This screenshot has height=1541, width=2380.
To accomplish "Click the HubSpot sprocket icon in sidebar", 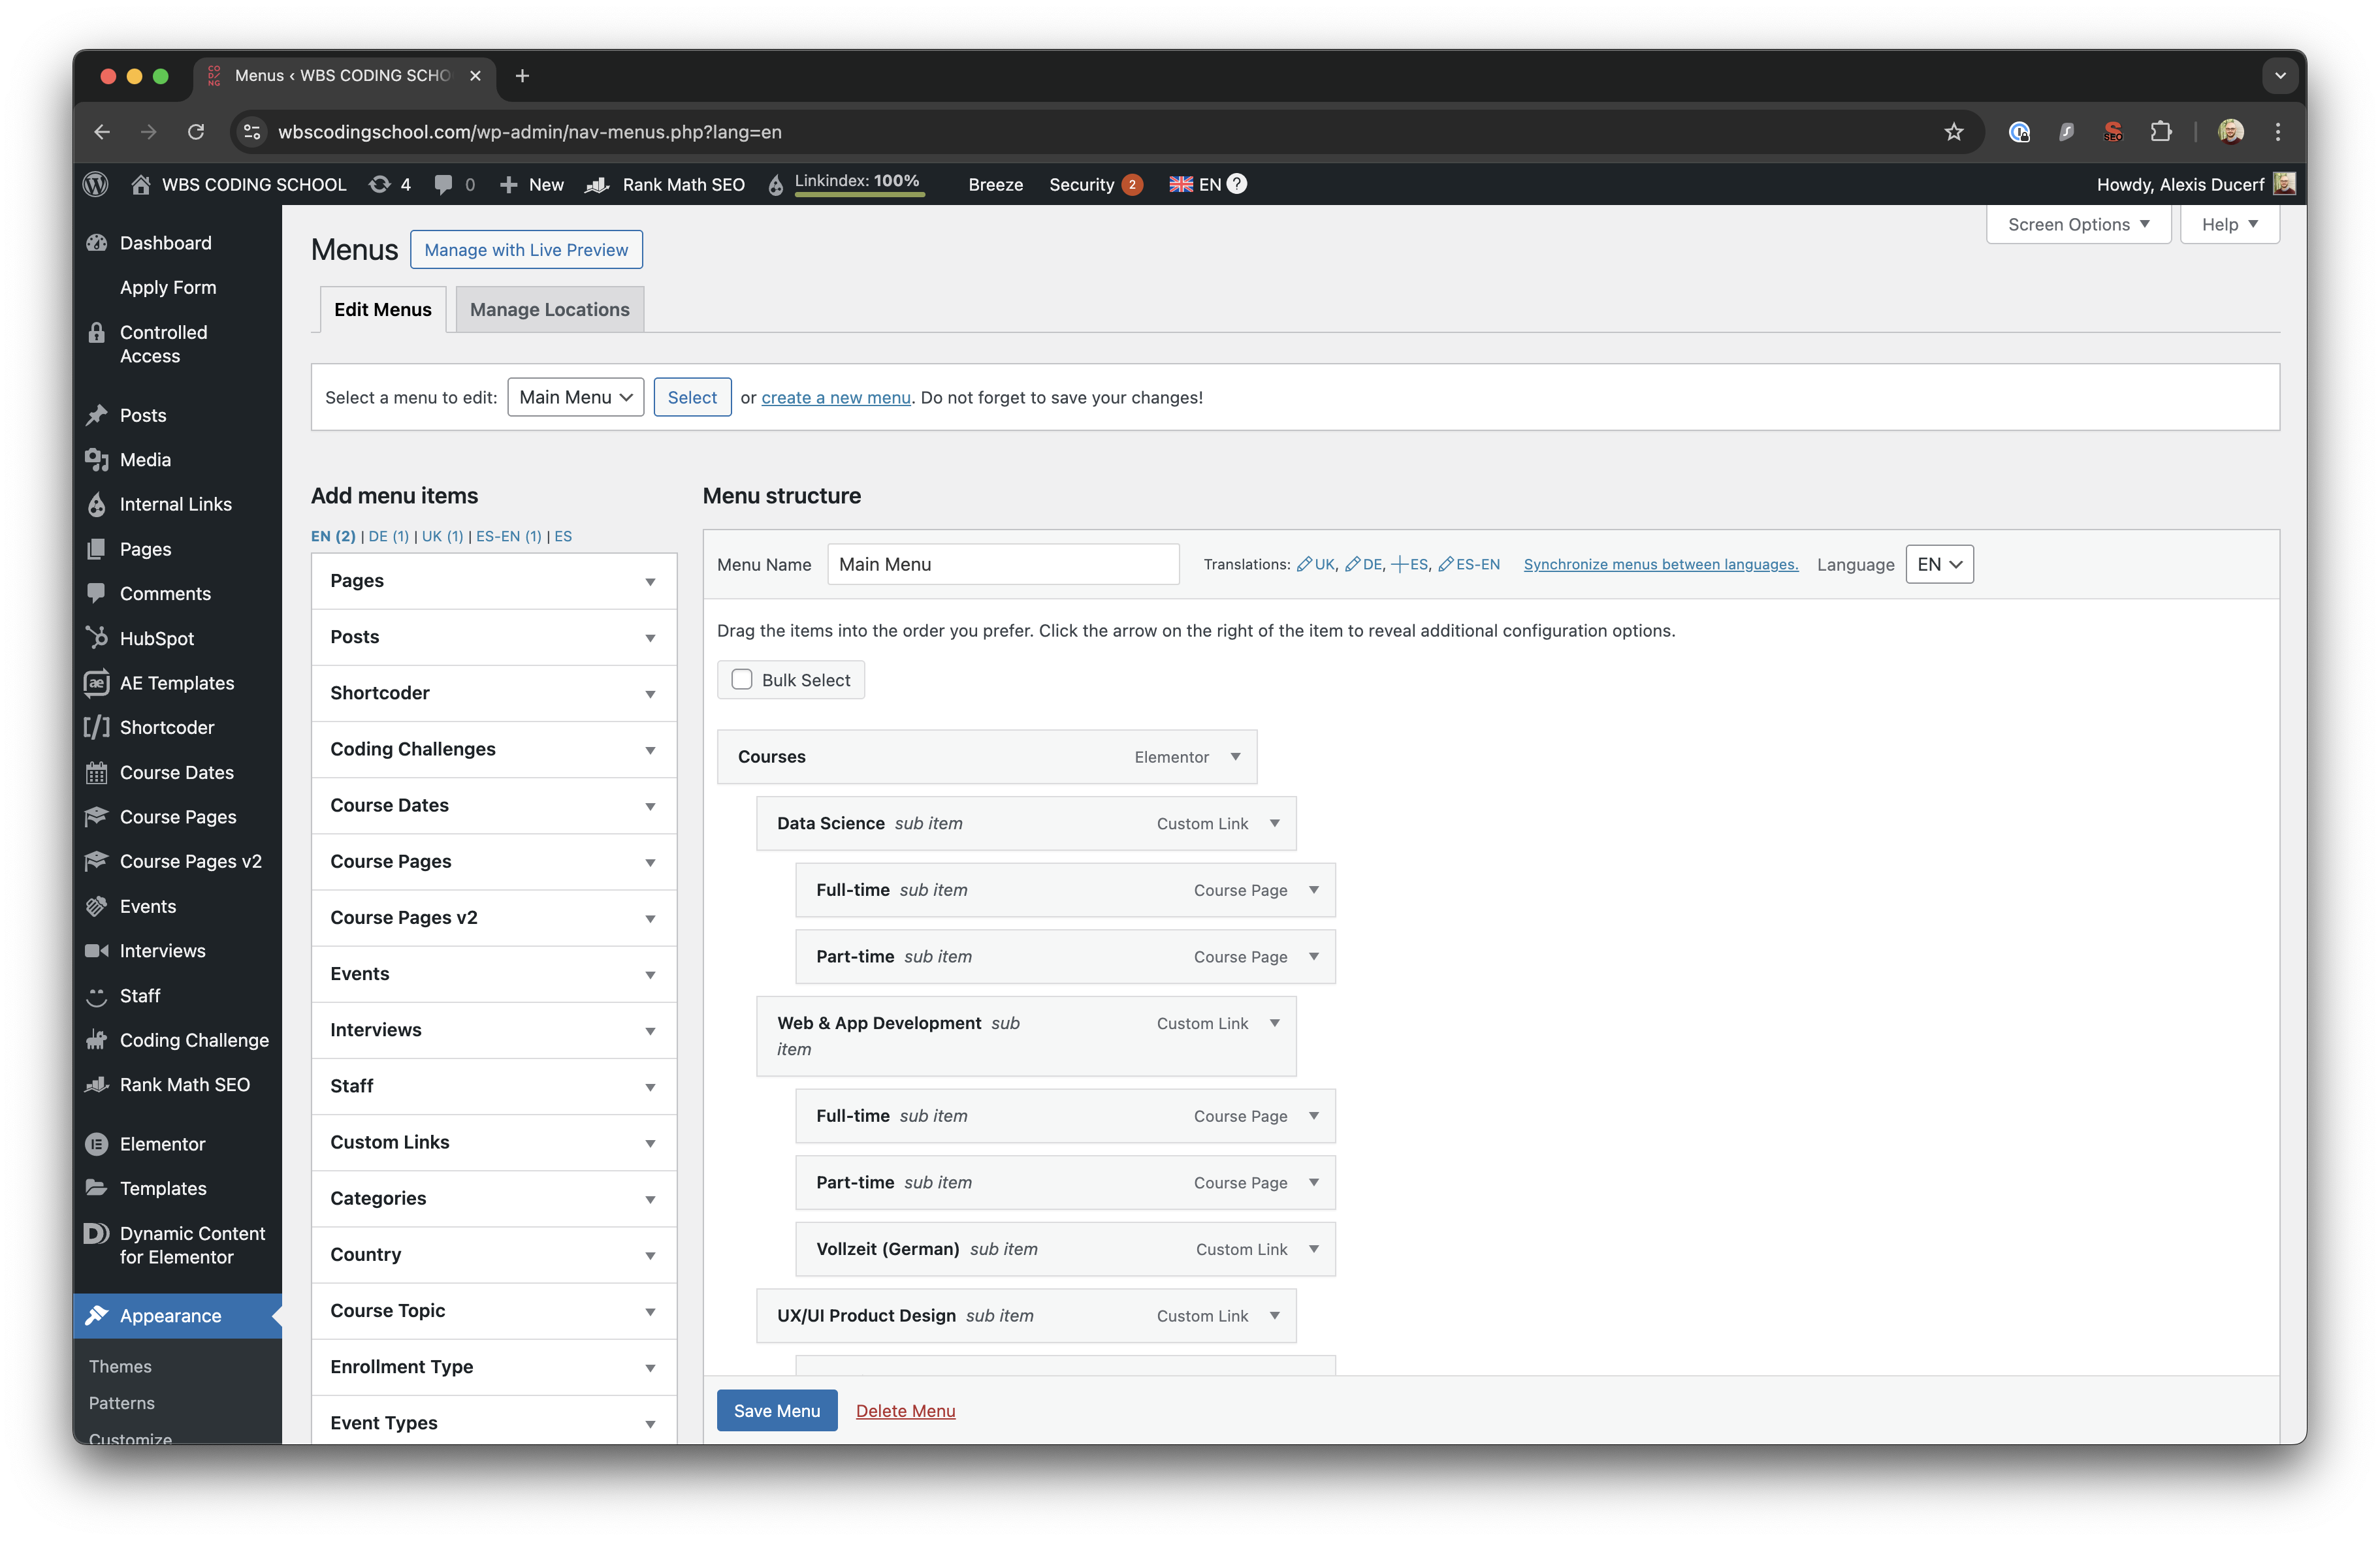I will tap(97, 638).
